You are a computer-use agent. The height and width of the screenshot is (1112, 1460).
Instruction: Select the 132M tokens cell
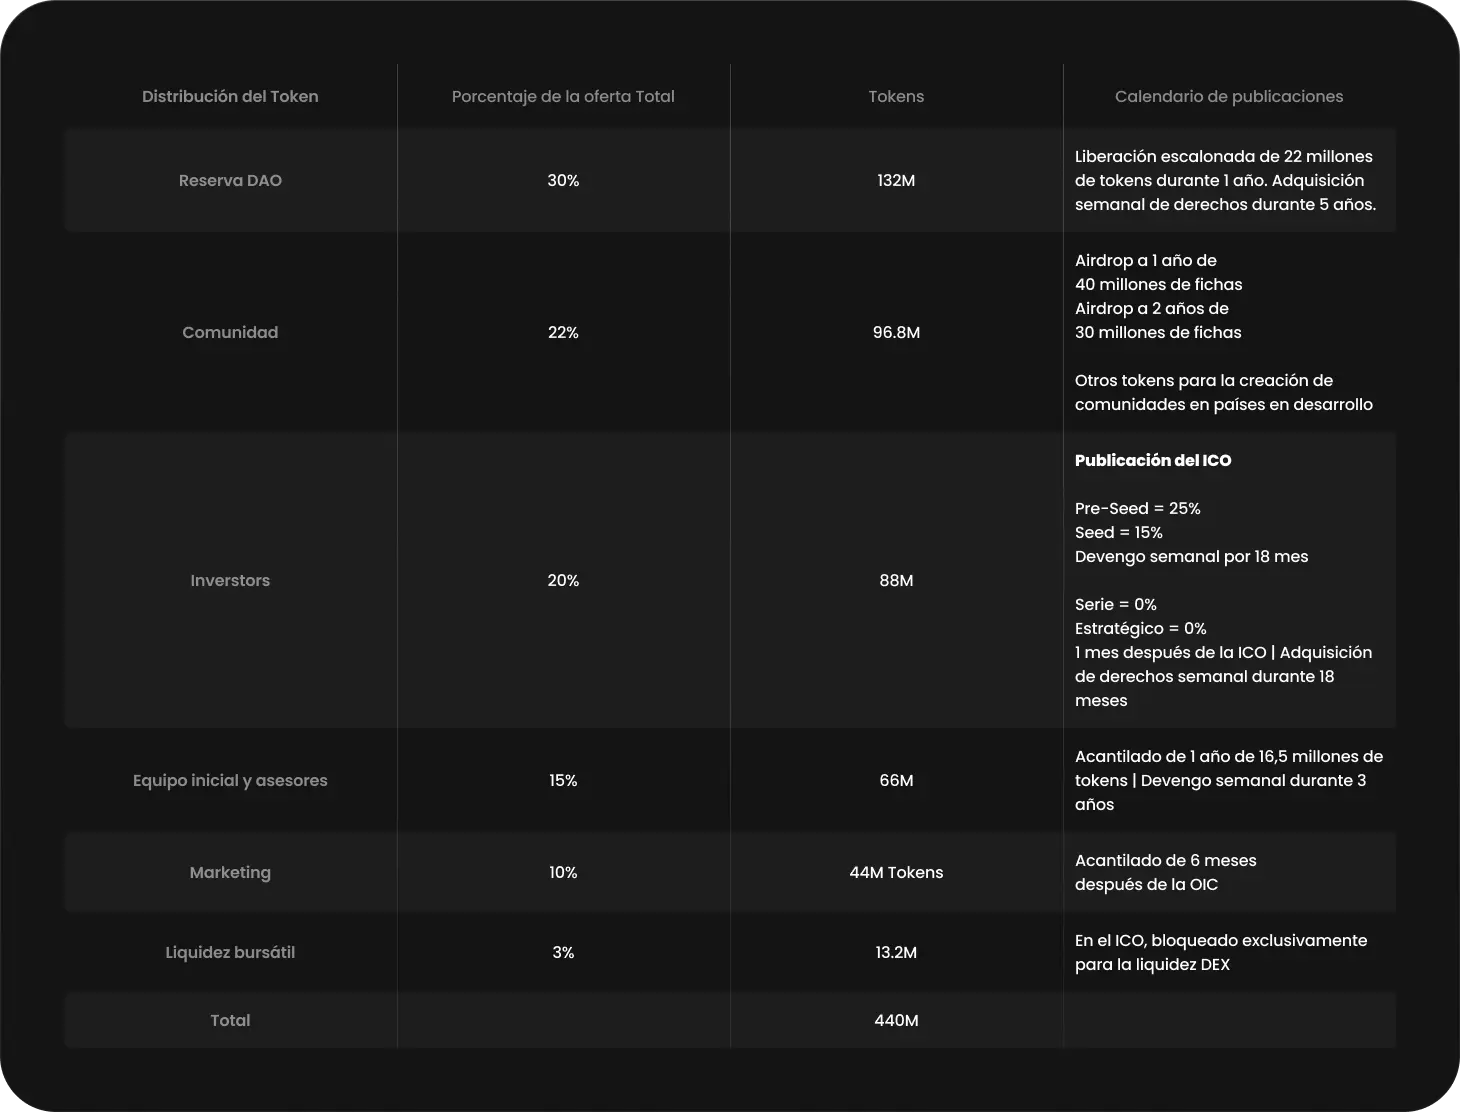tap(896, 181)
